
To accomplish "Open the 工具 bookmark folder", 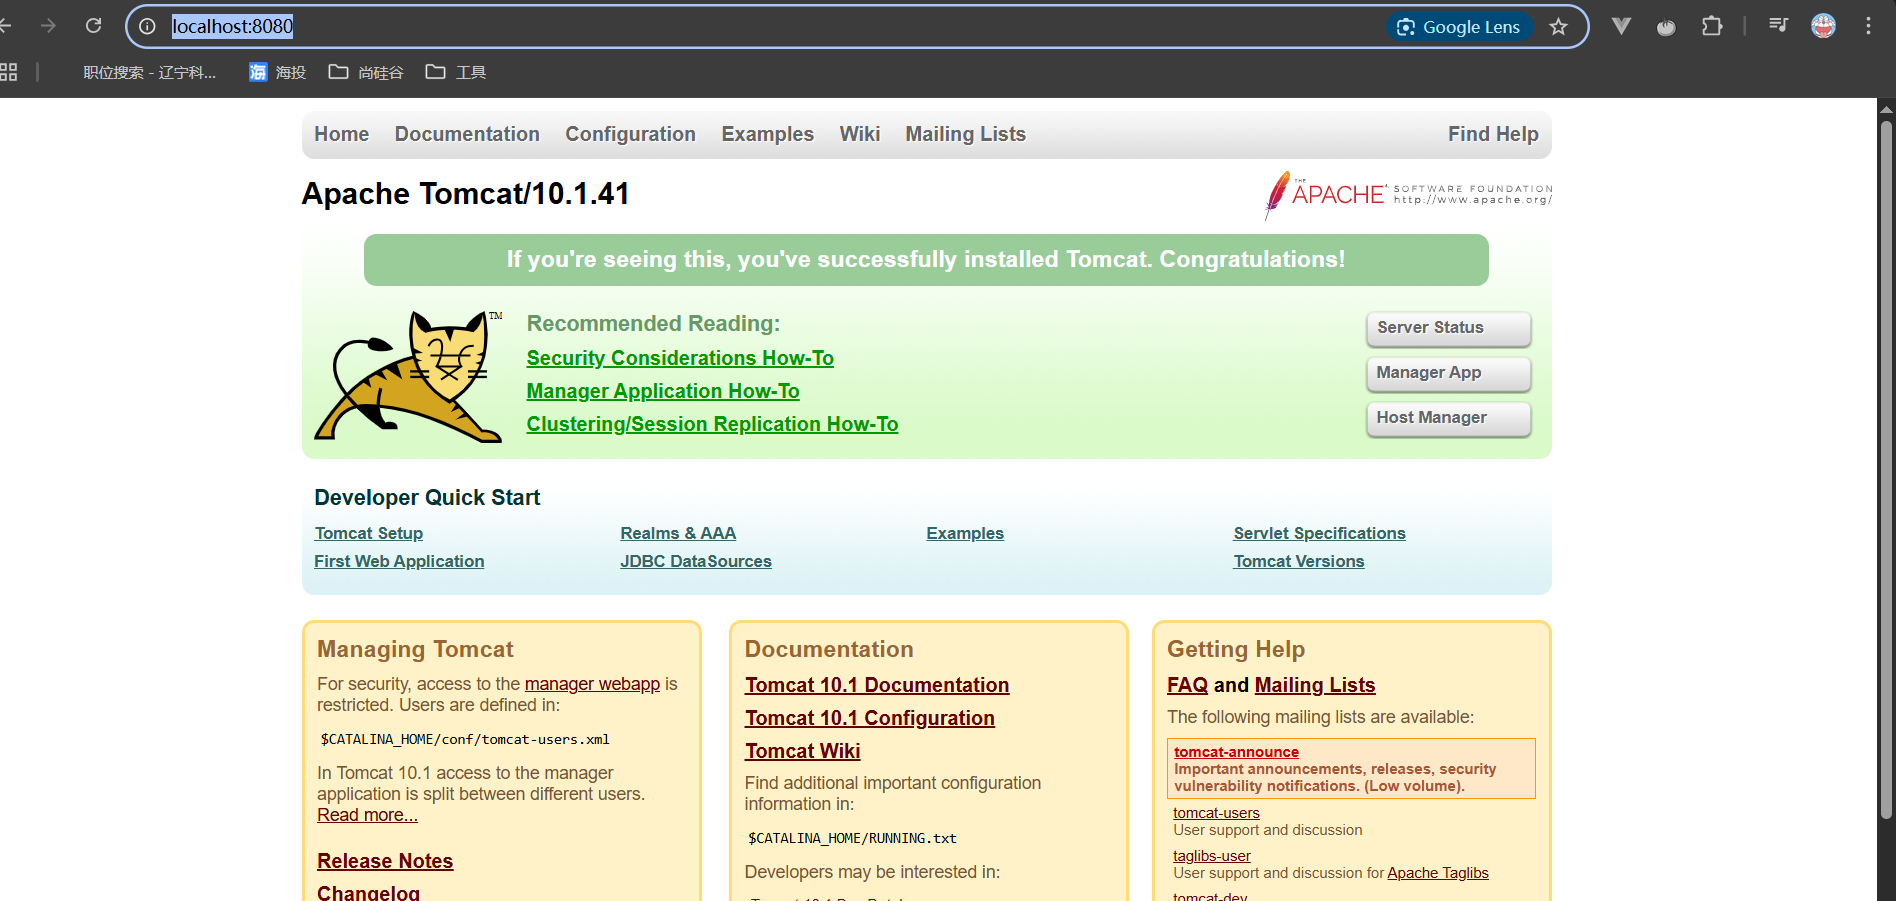I will (x=456, y=72).
